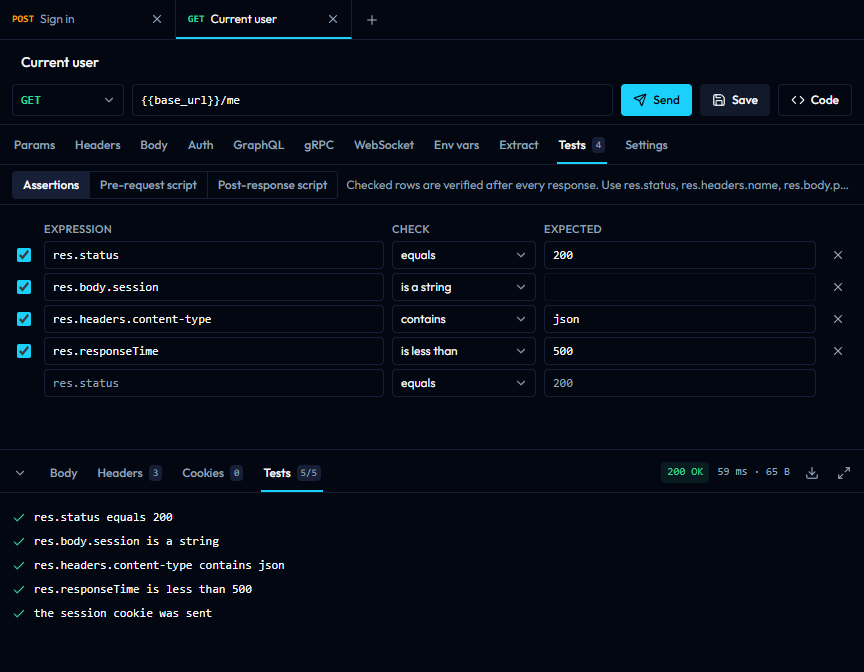Open the Settings tab
The width and height of the screenshot is (864, 672).
pyautogui.click(x=646, y=145)
